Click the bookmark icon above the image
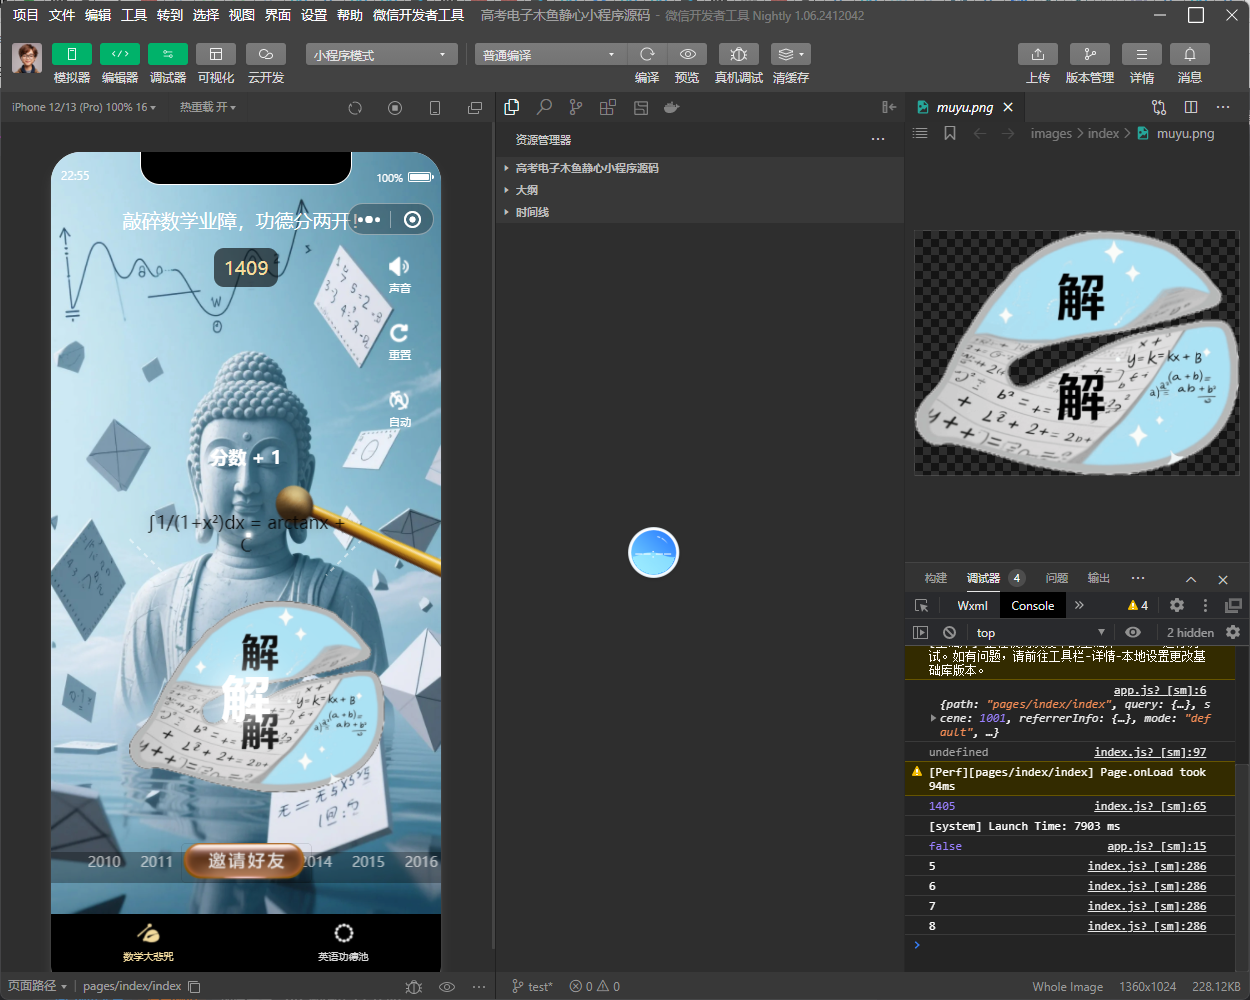Viewport: 1250px width, 1000px height. [950, 133]
